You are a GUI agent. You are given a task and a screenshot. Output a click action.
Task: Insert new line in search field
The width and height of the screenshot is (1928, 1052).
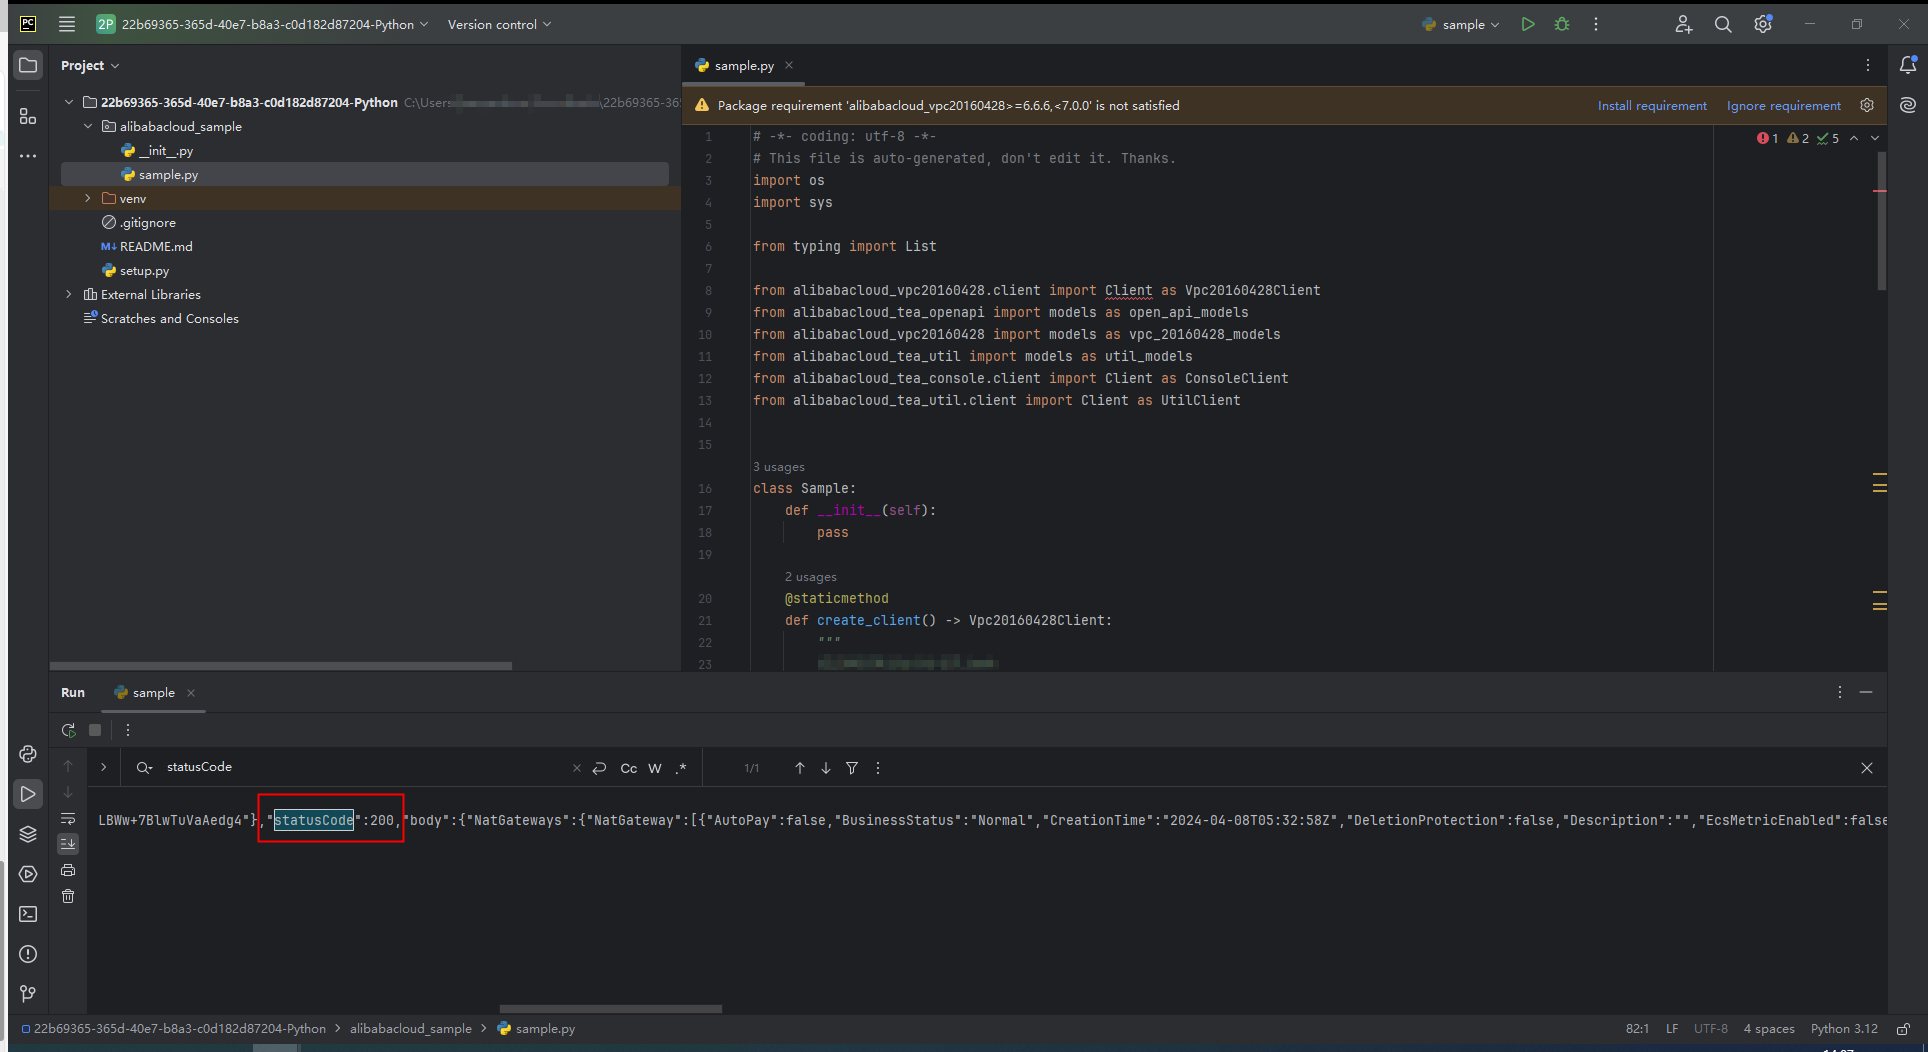[x=600, y=768]
